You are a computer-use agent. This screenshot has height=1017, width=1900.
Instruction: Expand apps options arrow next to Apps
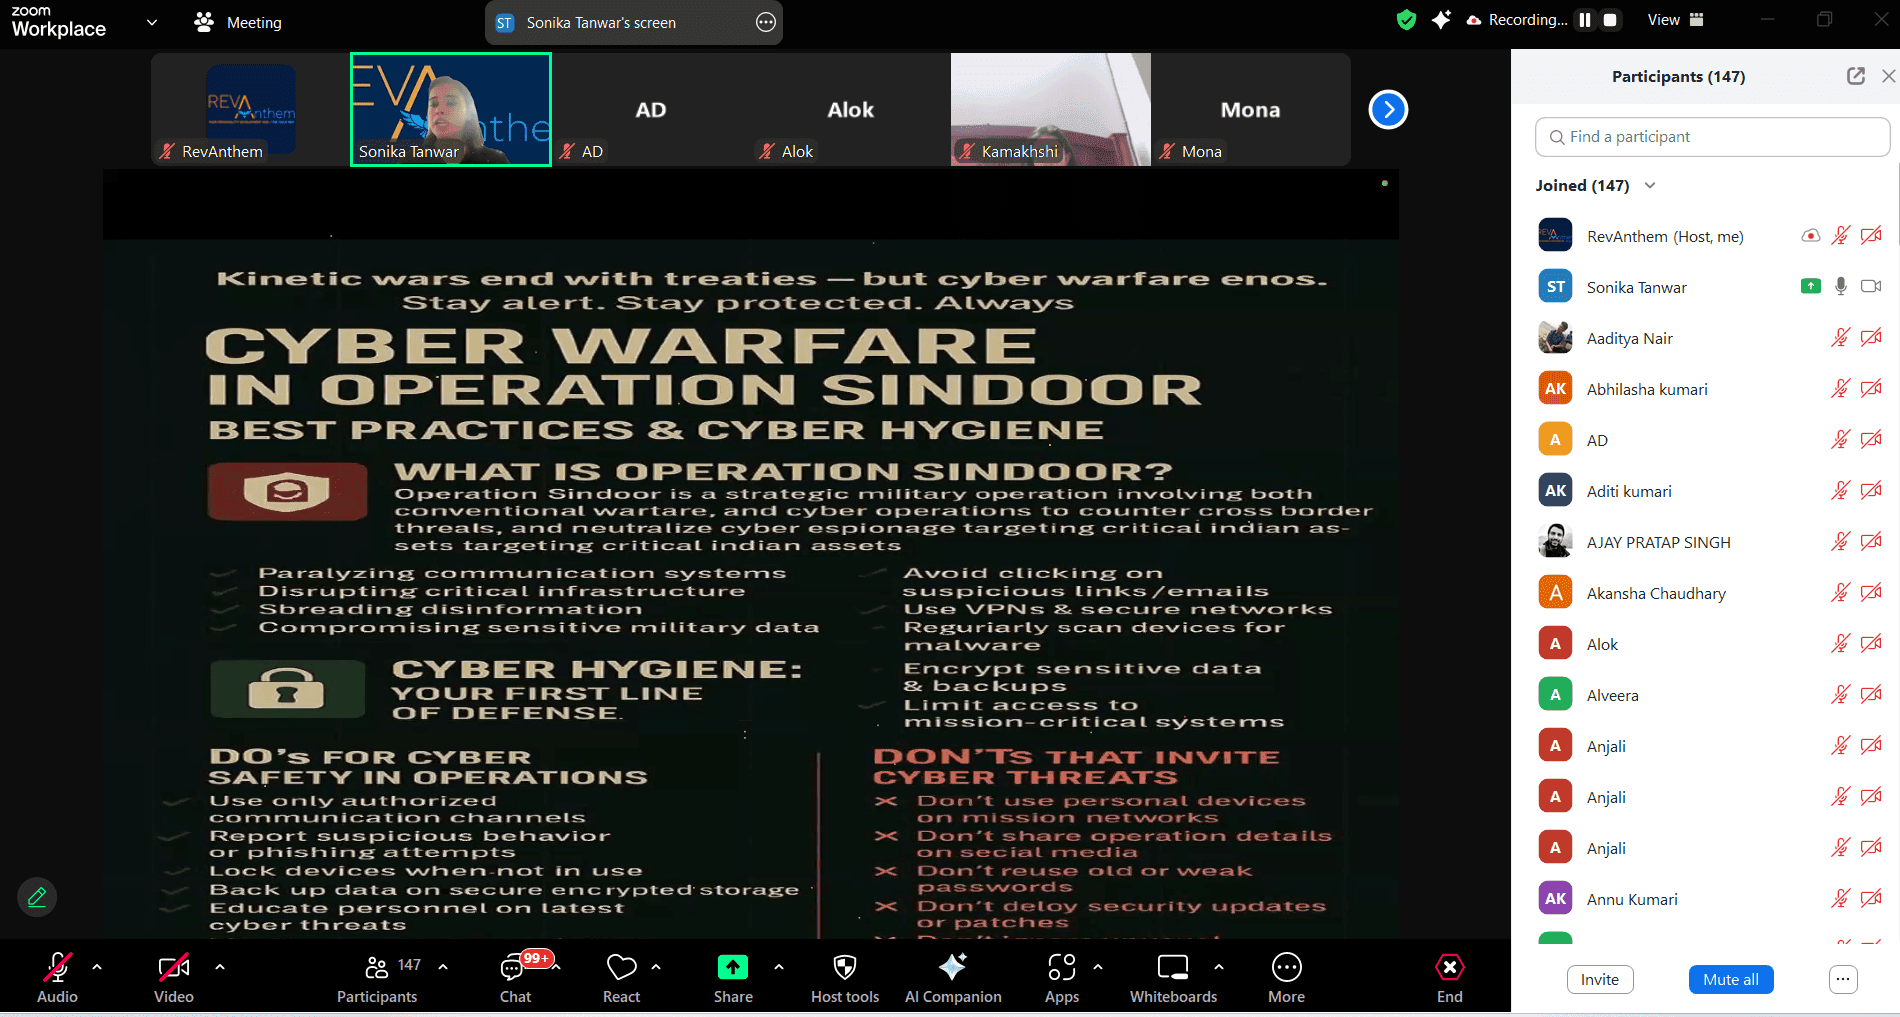1098,967
